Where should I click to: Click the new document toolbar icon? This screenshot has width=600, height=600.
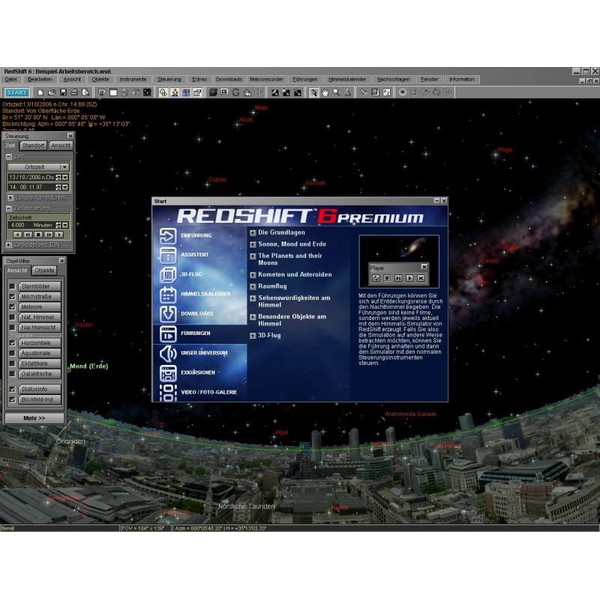tap(40, 92)
